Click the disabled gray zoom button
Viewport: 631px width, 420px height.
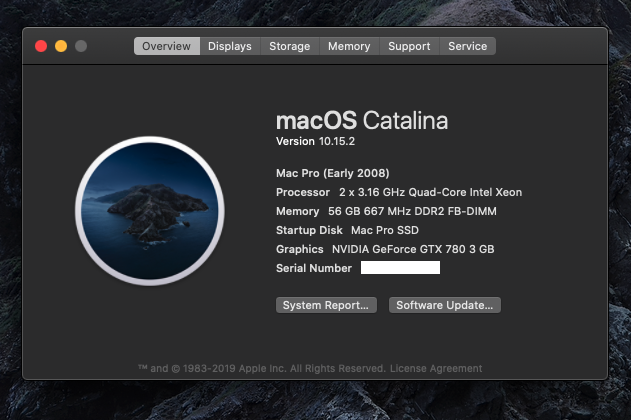point(81,46)
